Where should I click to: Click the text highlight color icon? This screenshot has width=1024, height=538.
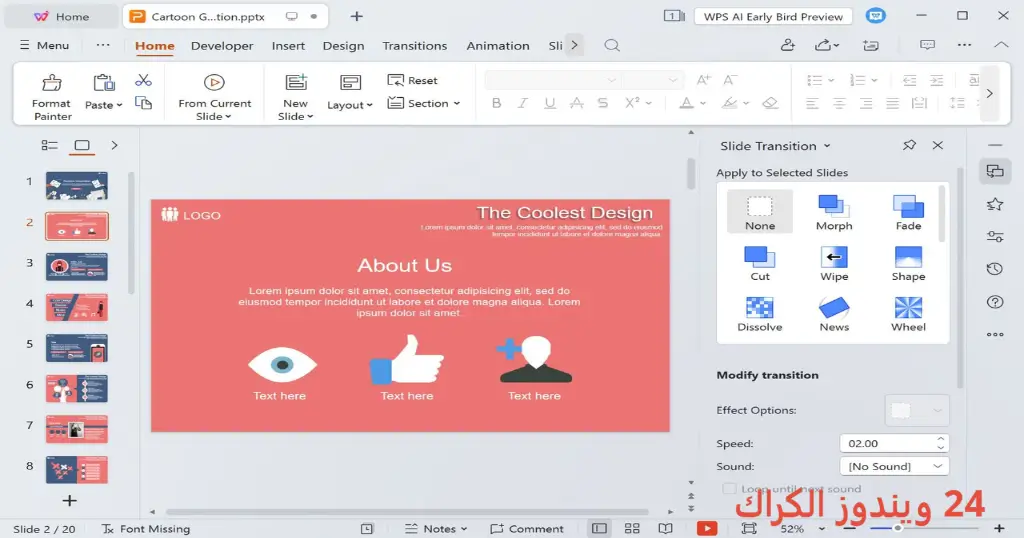(729, 103)
